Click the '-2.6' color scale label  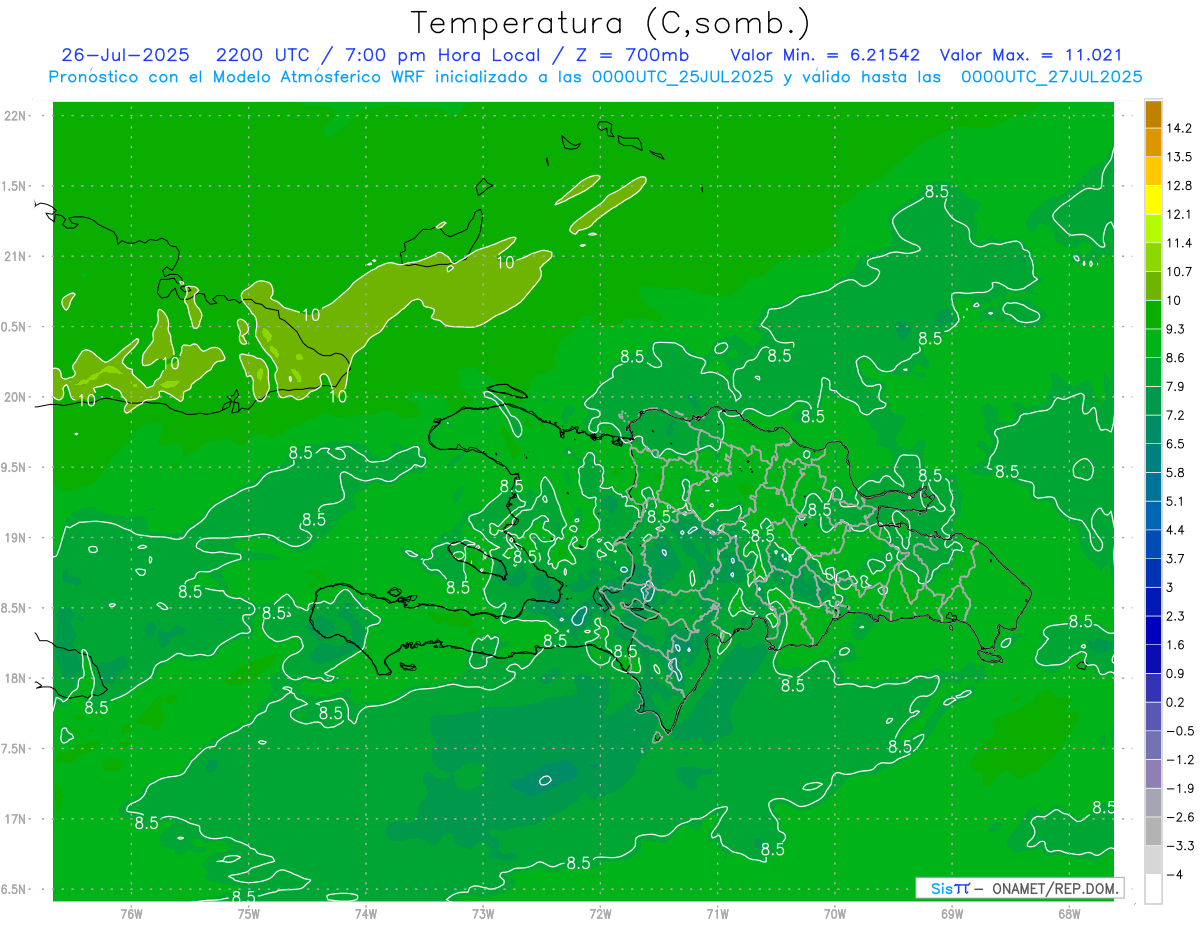coord(1179,817)
